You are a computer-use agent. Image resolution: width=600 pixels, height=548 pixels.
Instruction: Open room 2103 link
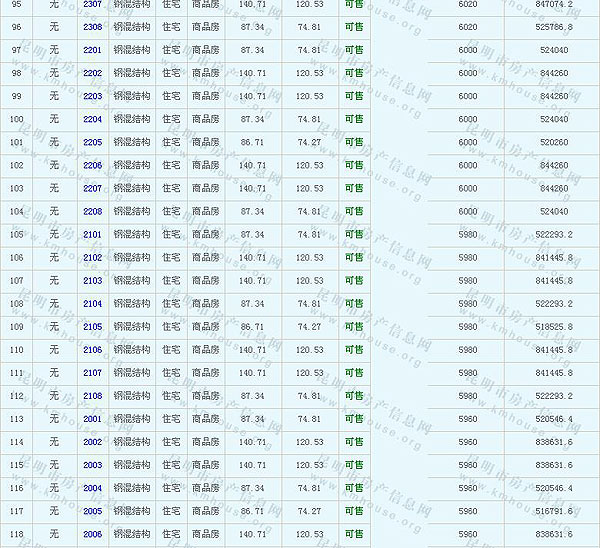(x=92, y=281)
